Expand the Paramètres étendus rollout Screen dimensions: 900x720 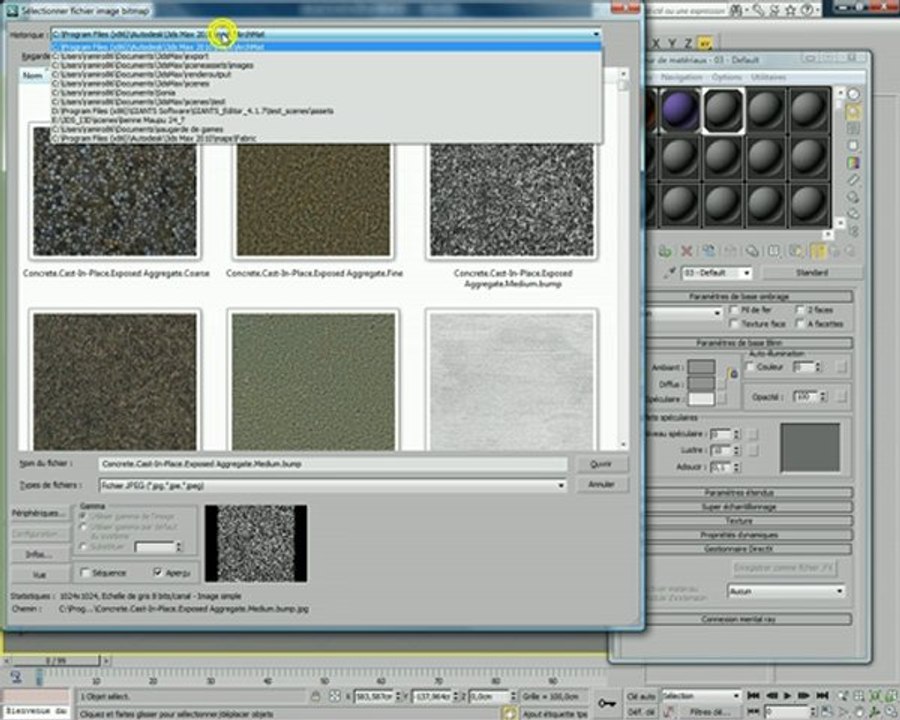739,493
